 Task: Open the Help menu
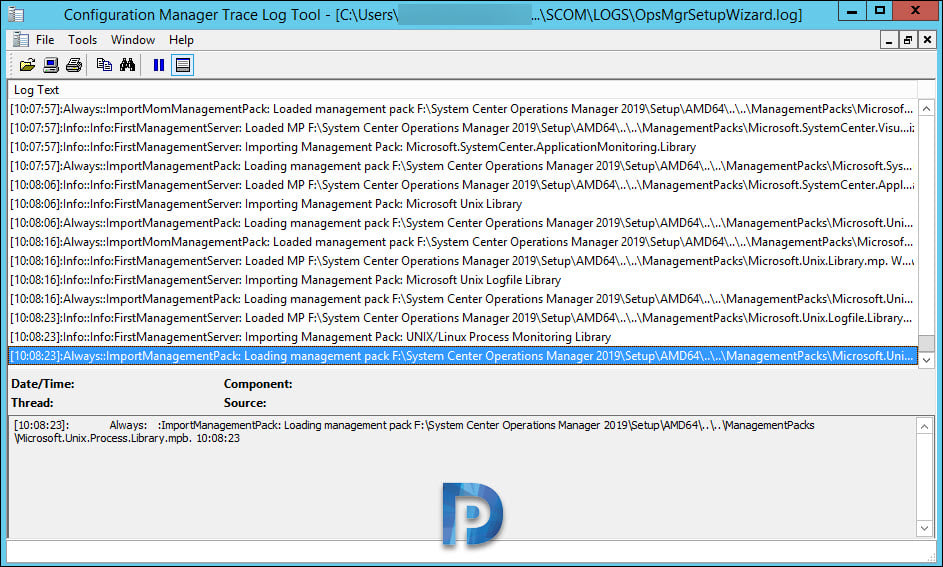coord(181,40)
